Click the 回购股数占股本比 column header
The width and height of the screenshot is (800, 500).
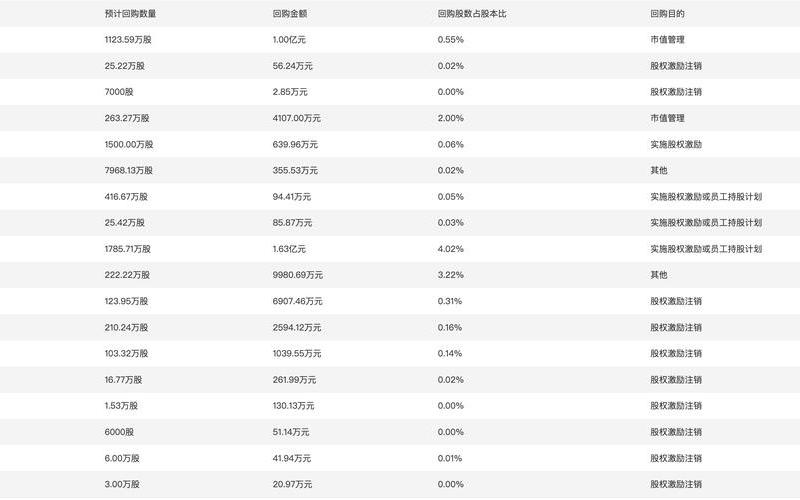point(472,14)
